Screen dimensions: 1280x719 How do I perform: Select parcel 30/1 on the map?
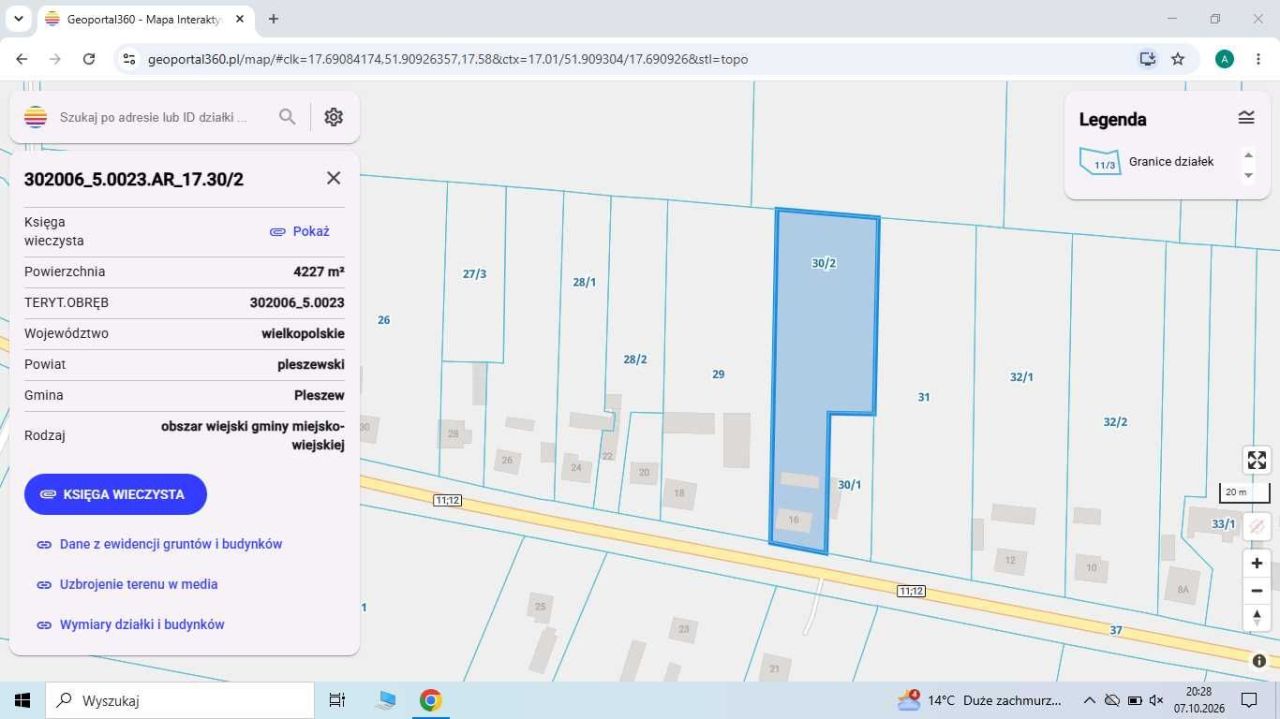(850, 485)
